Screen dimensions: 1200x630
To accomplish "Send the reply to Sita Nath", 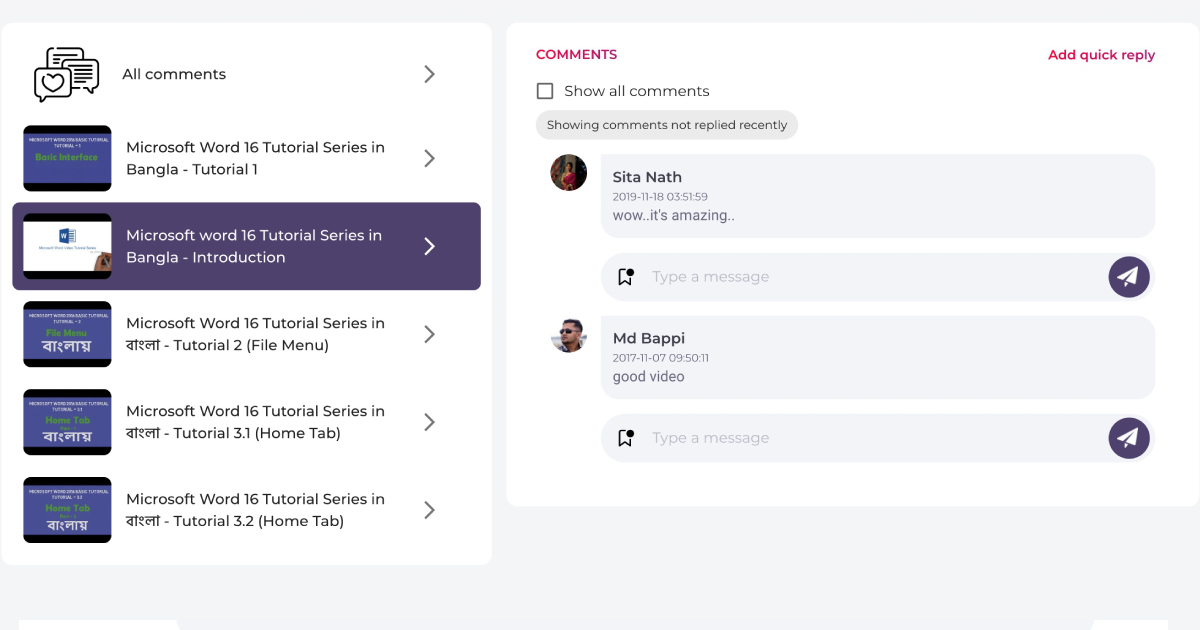I will tap(1129, 277).
